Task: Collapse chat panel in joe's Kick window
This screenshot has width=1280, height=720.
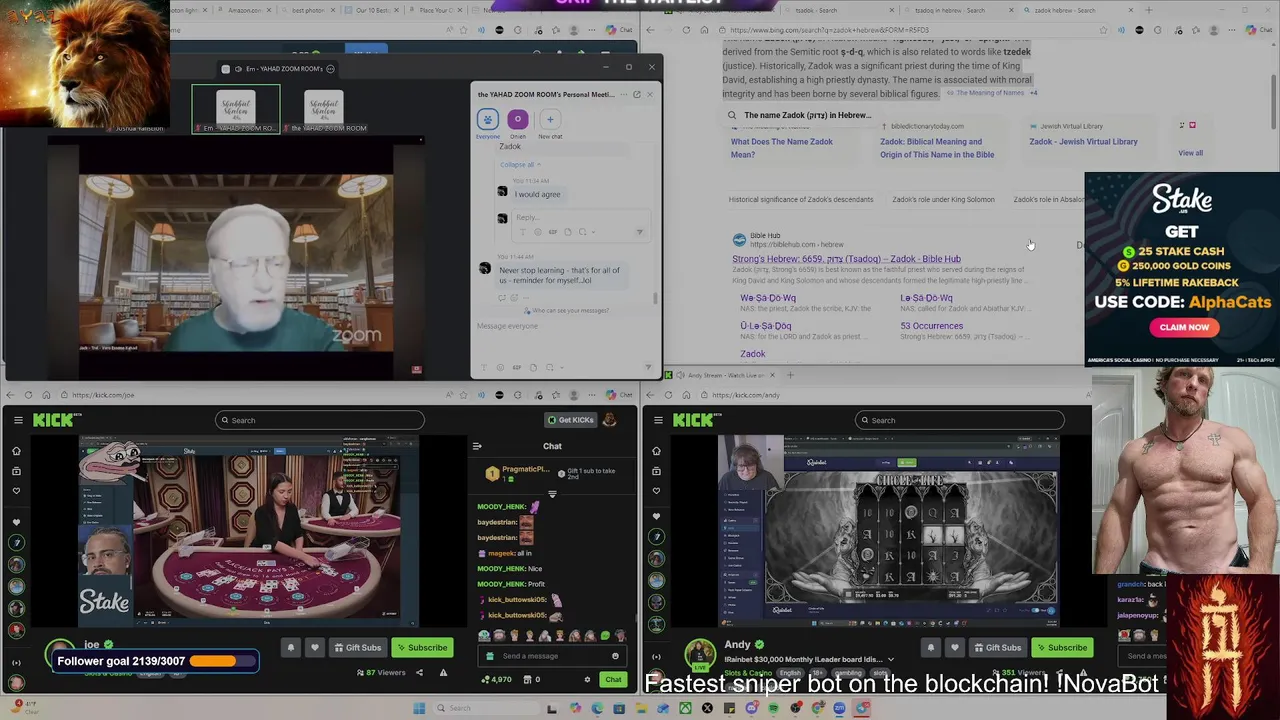Action: [477, 446]
